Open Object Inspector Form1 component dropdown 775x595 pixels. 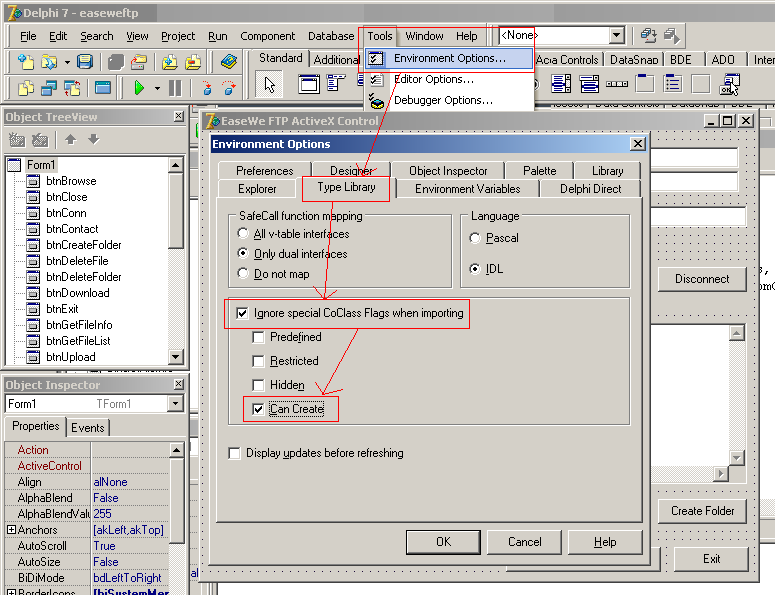[175, 404]
